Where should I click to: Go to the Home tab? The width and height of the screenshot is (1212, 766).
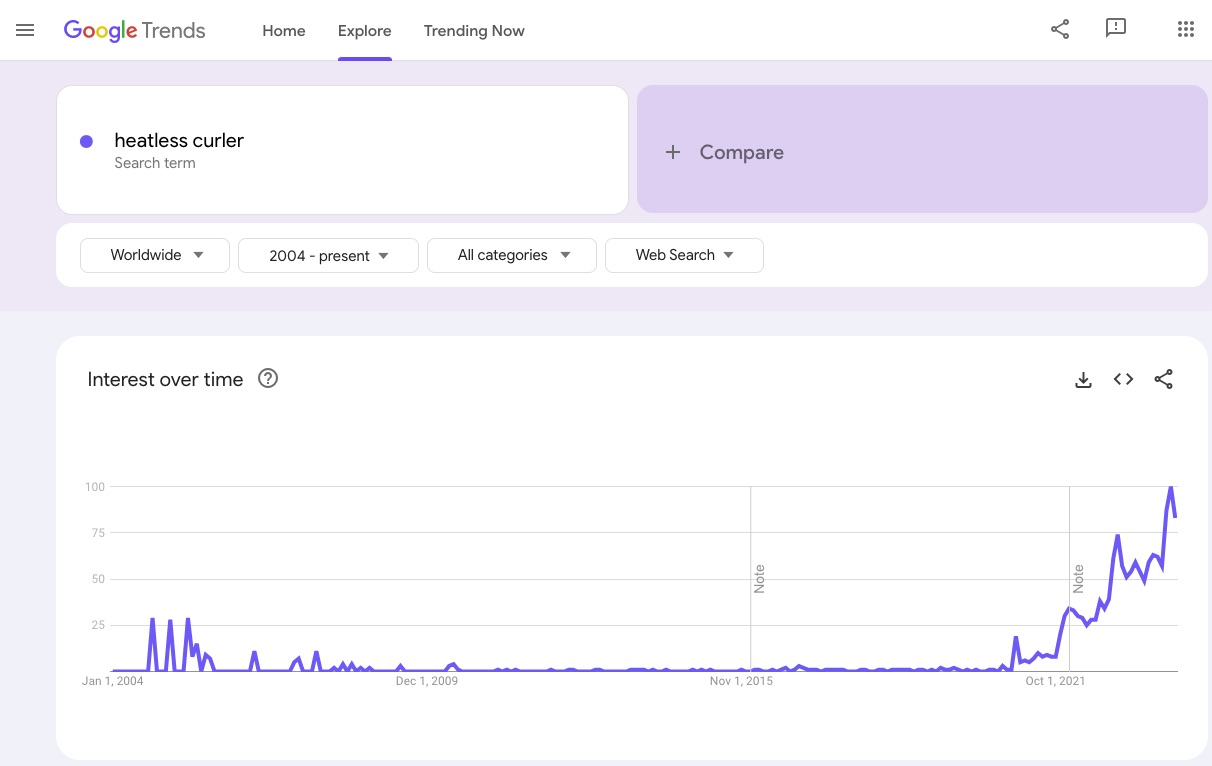point(284,31)
